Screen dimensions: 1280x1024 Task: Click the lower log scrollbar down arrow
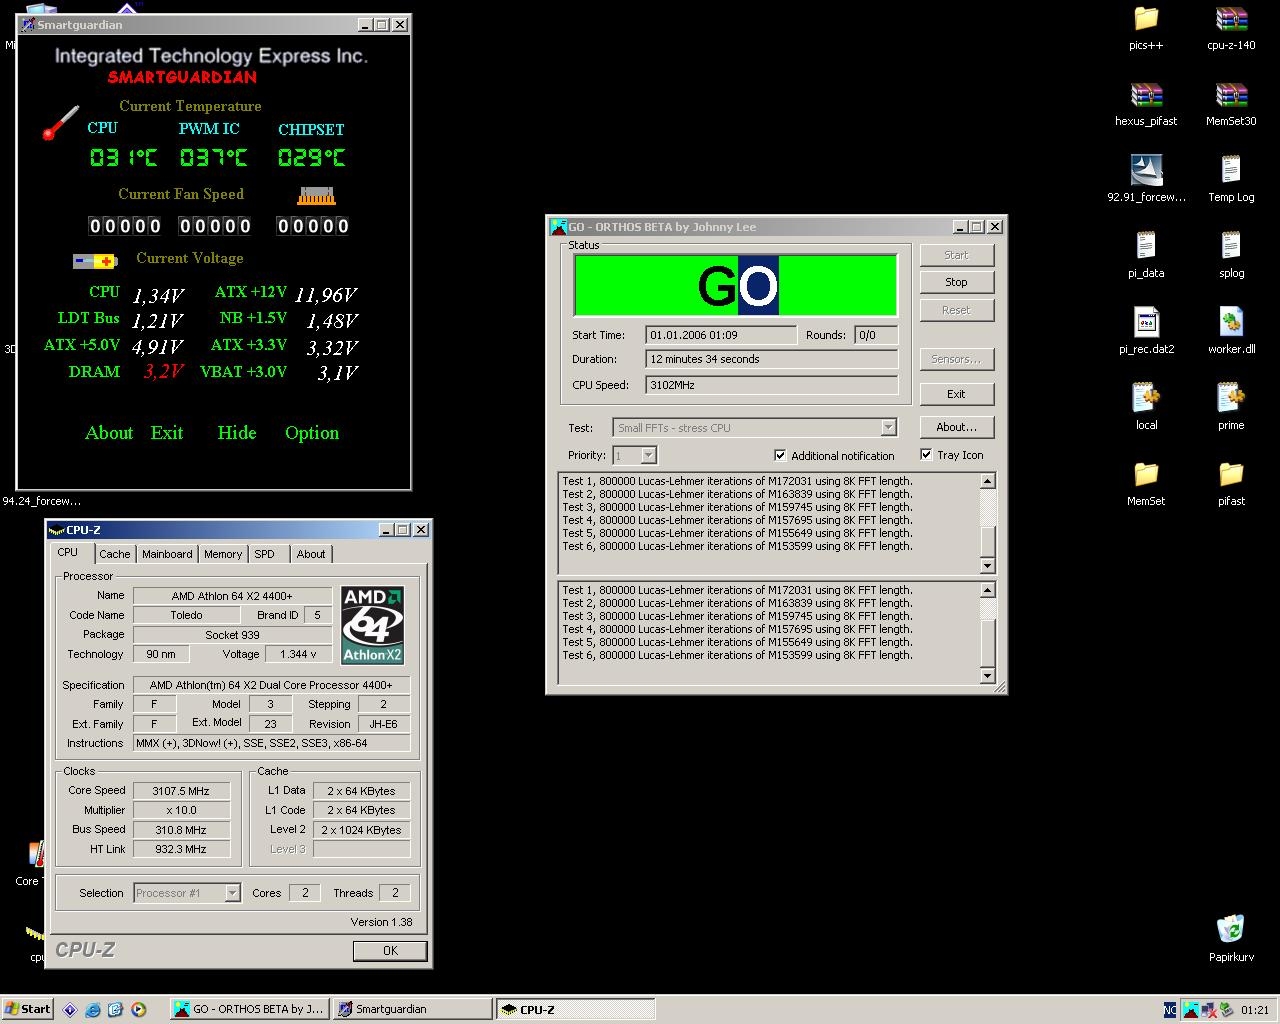pos(988,676)
